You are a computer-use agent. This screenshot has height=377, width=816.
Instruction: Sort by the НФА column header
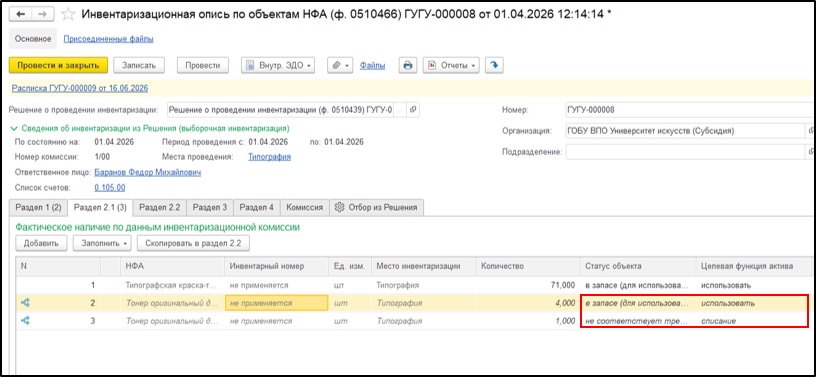click(x=172, y=266)
